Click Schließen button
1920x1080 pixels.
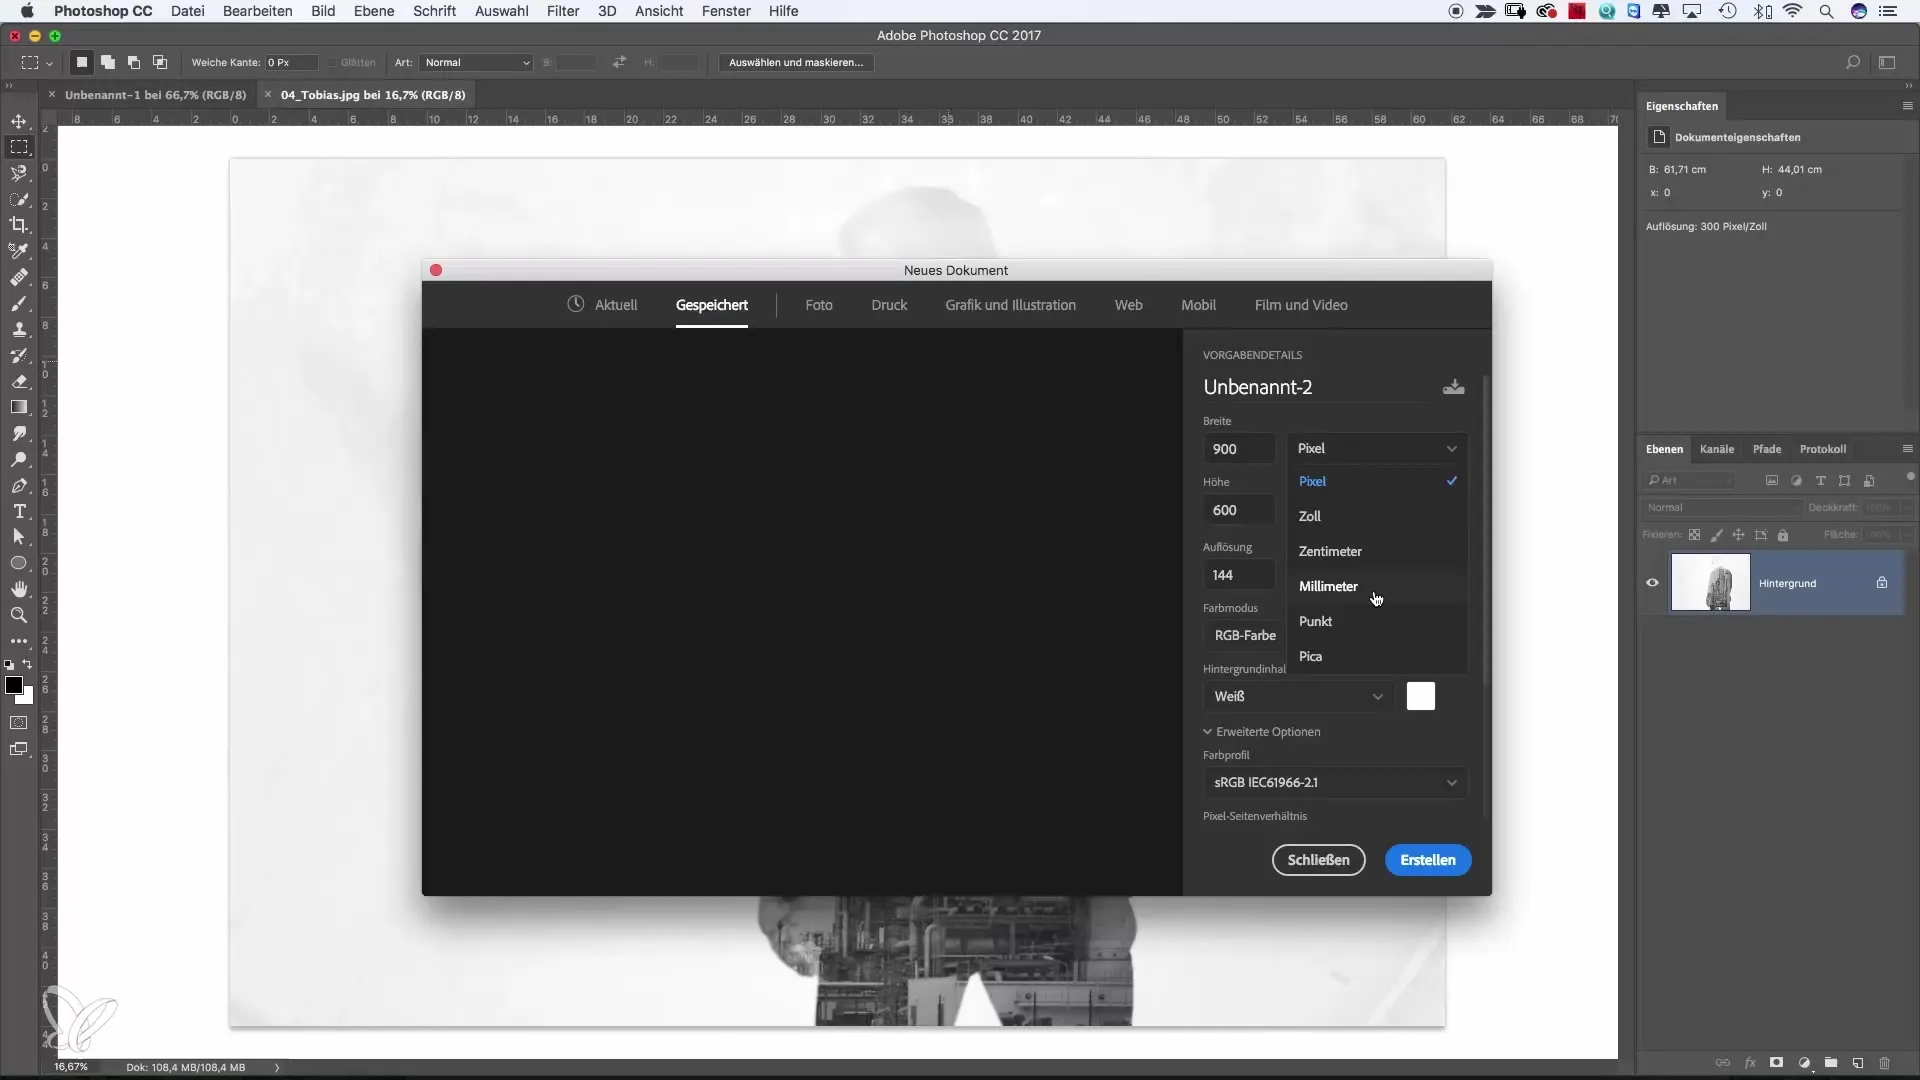(1318, 860)
